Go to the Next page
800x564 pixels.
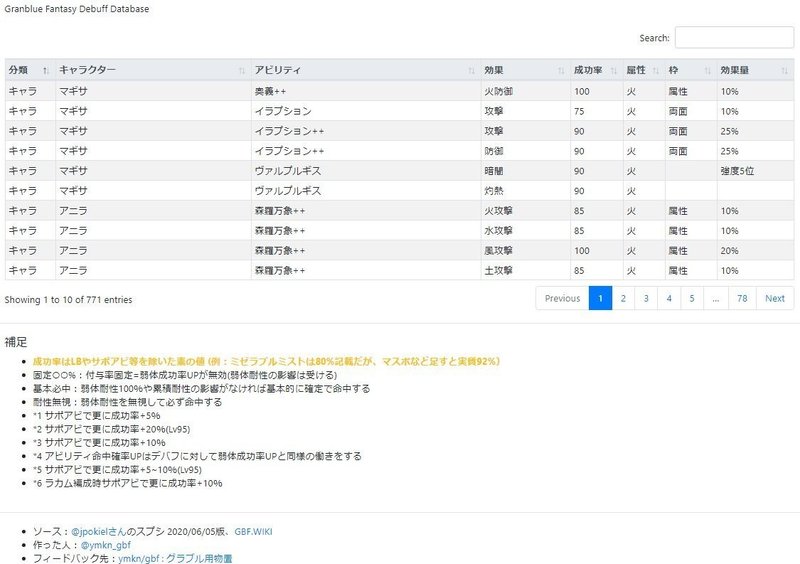click(x=774, y=299)
